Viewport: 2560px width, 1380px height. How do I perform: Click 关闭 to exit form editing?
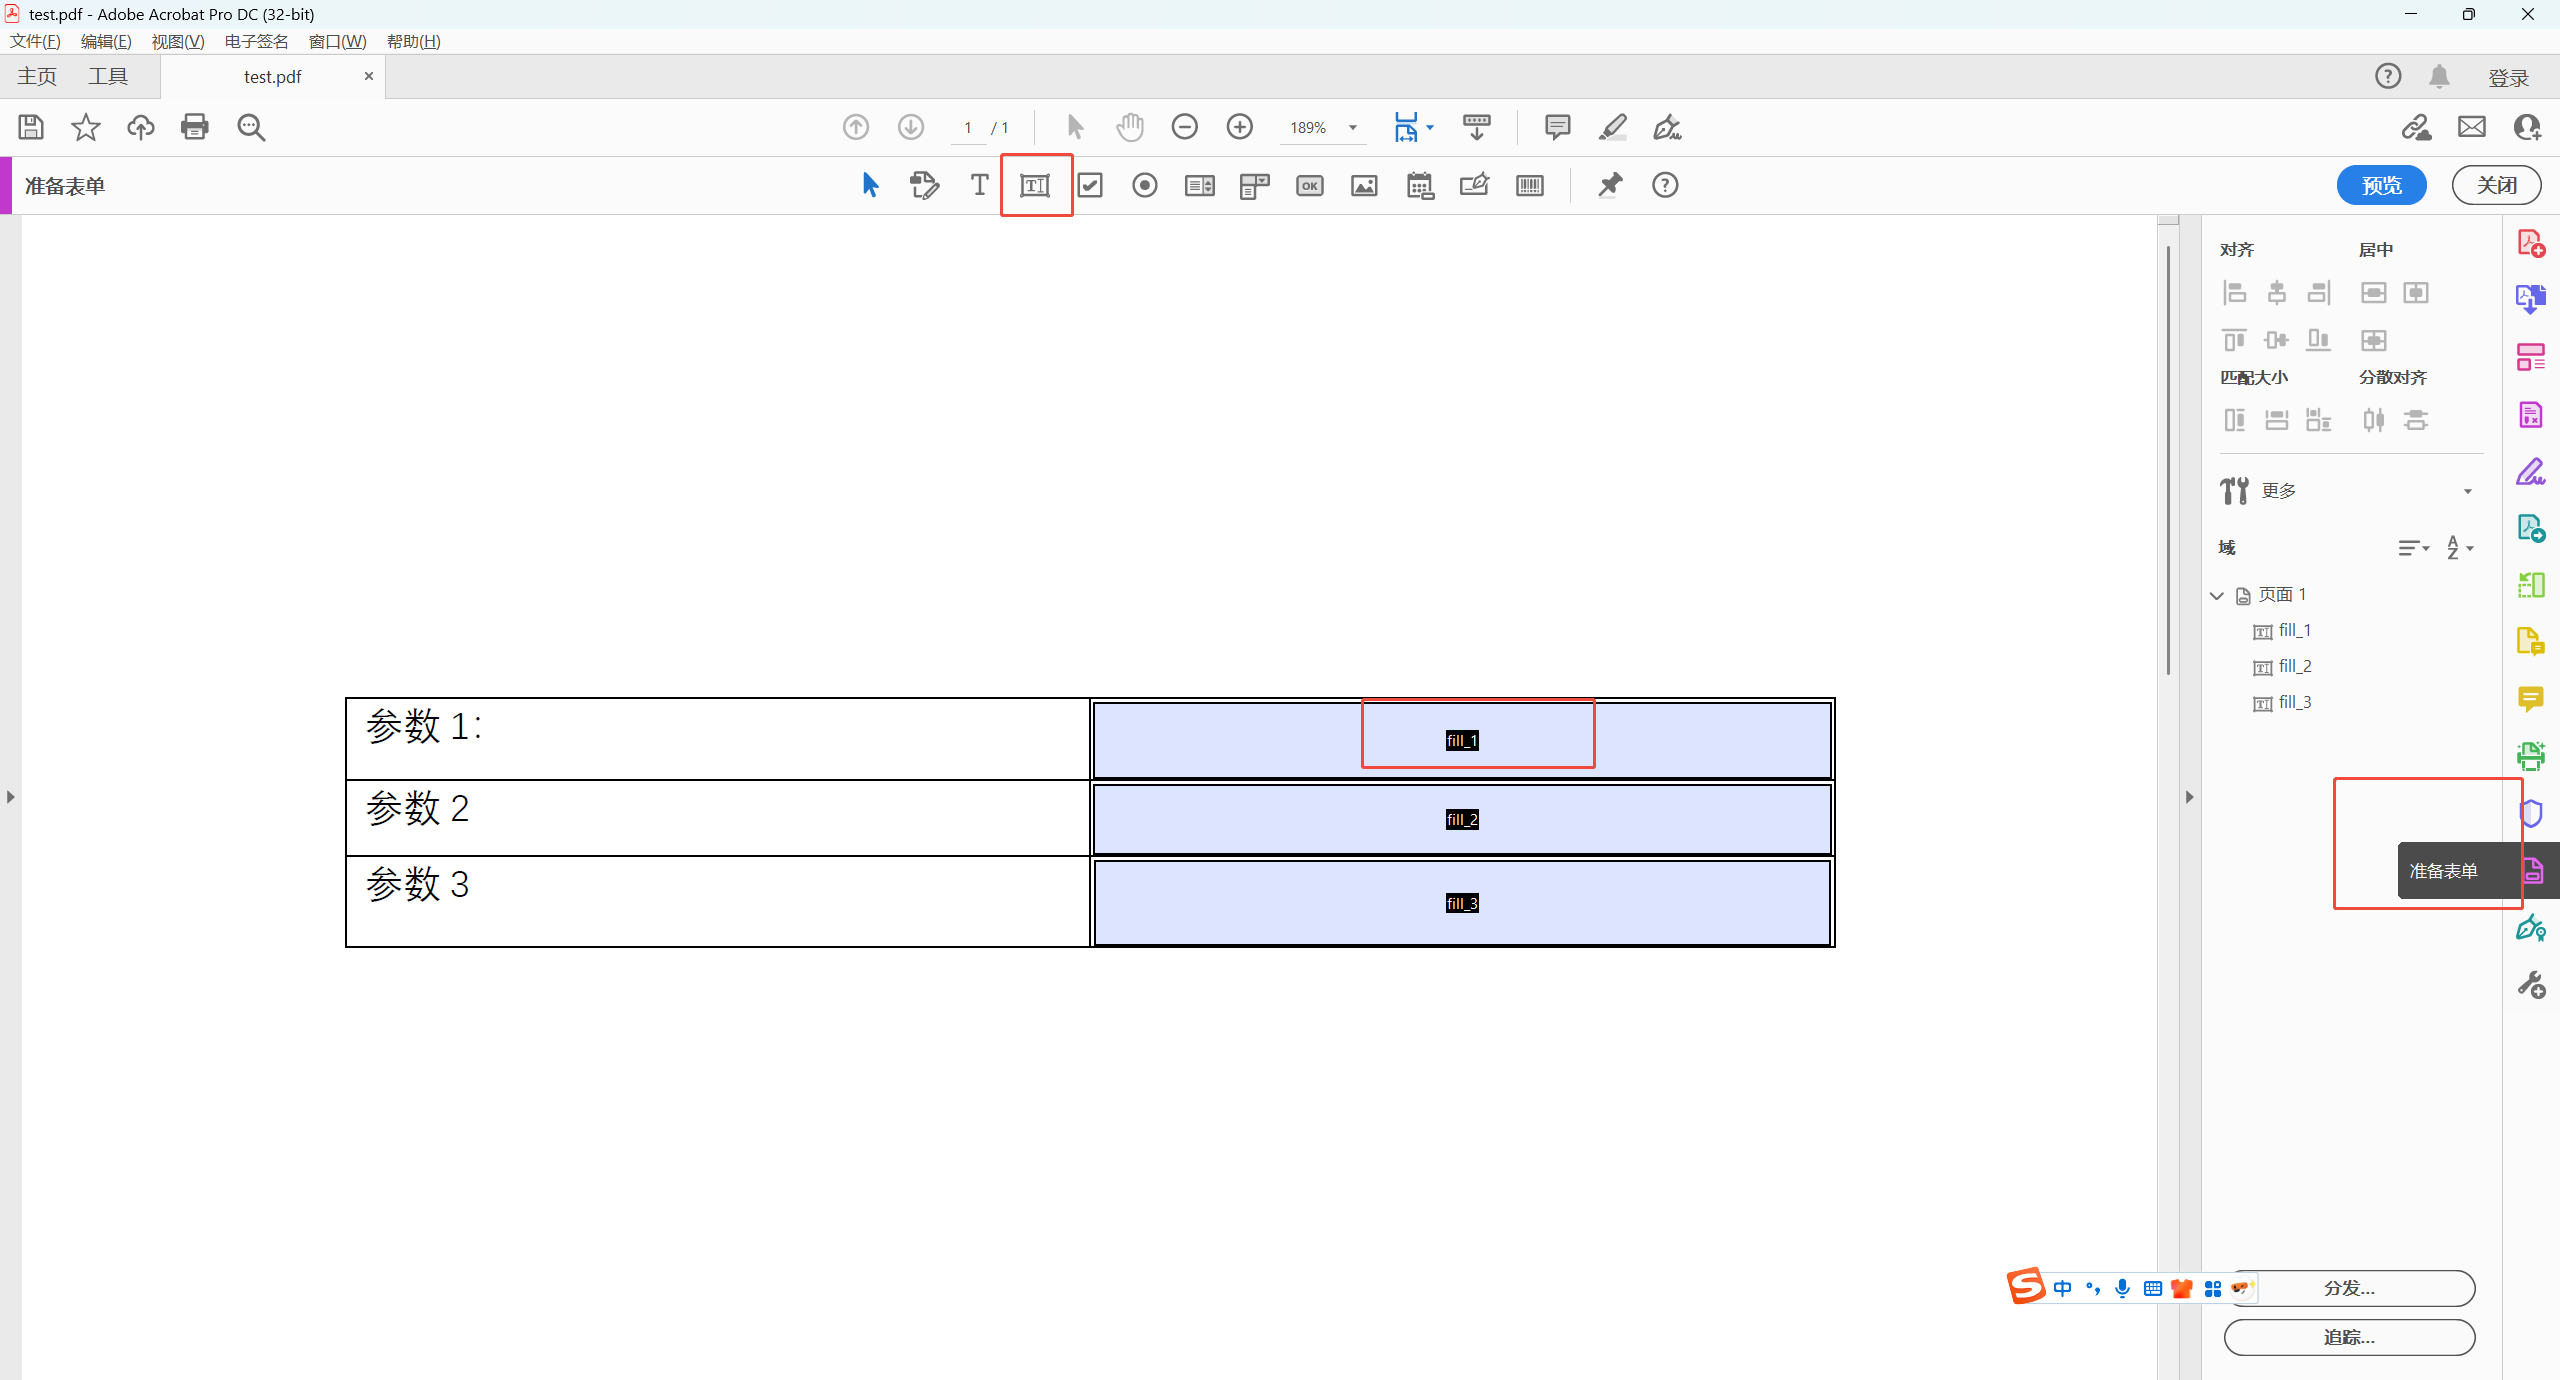click(x=2496, y=185)
